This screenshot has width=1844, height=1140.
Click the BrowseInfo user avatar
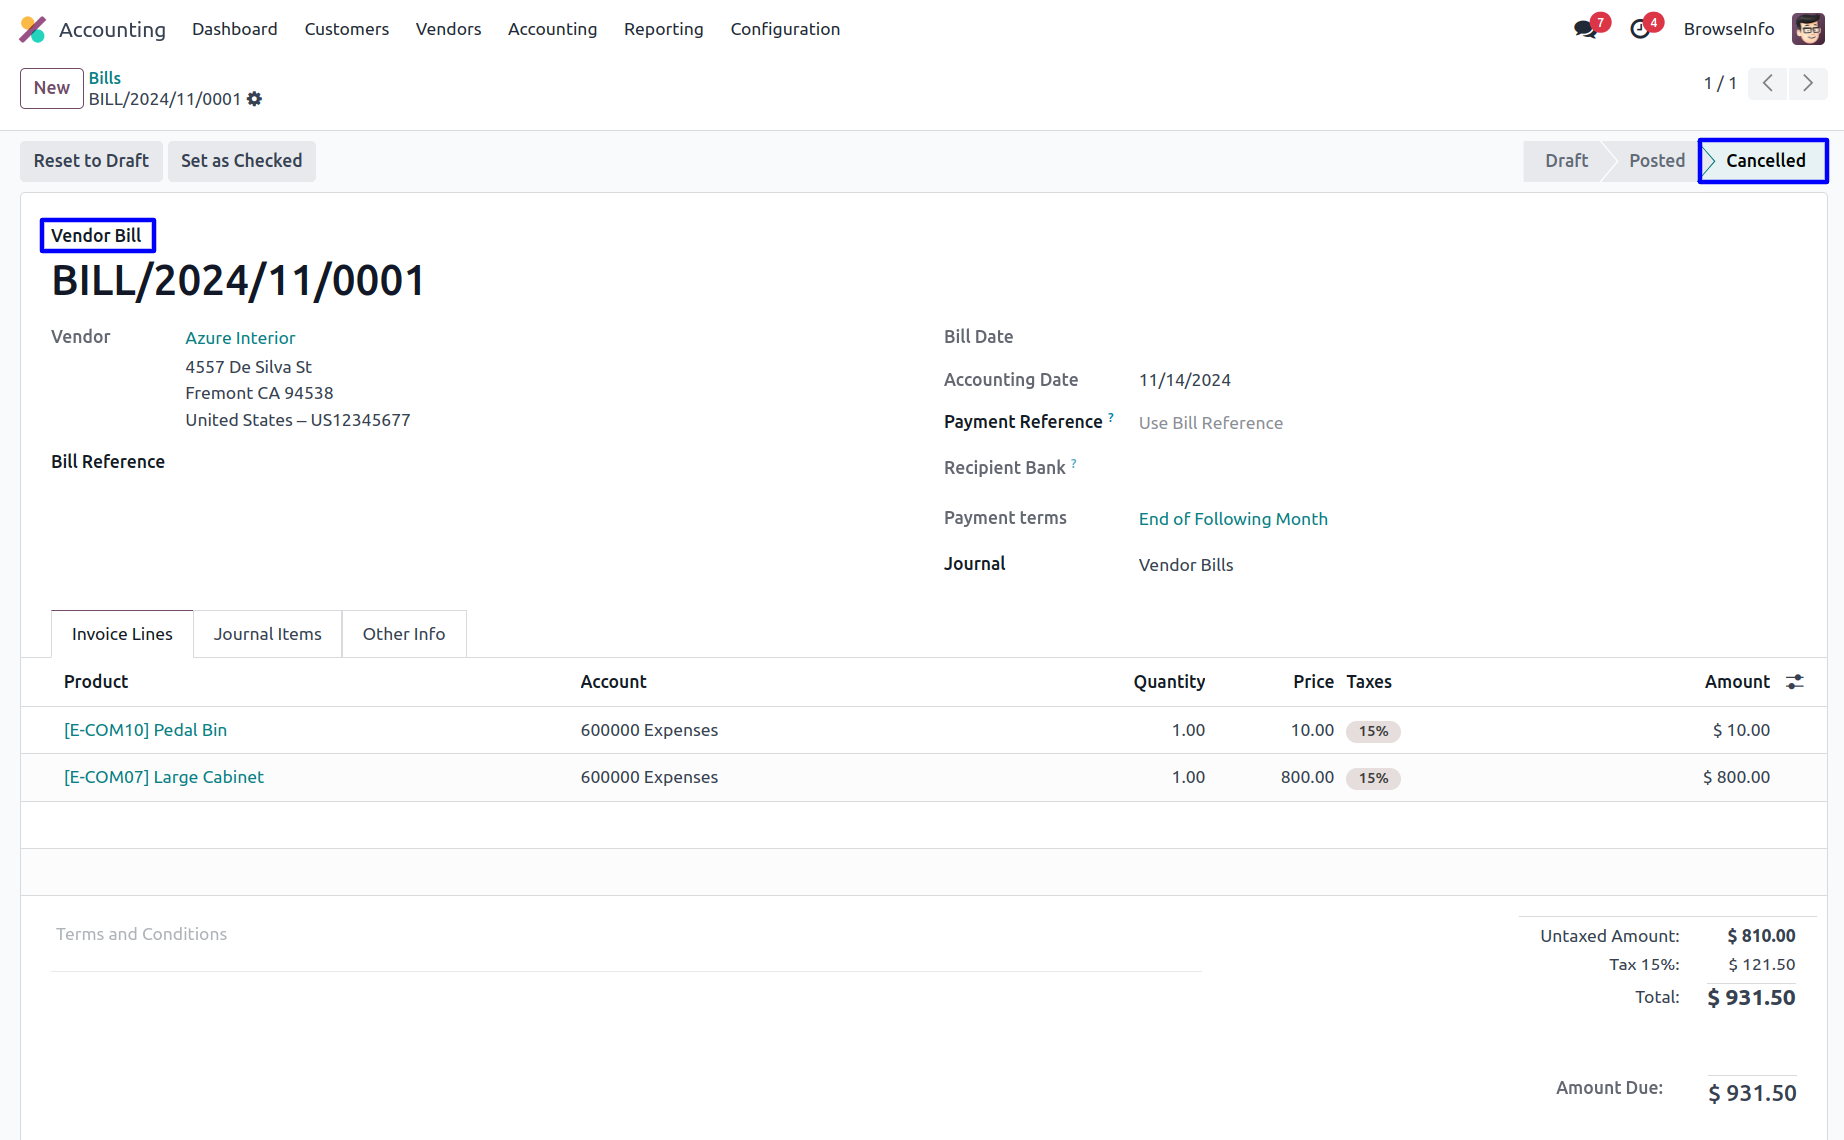(x=1808, y=29)
